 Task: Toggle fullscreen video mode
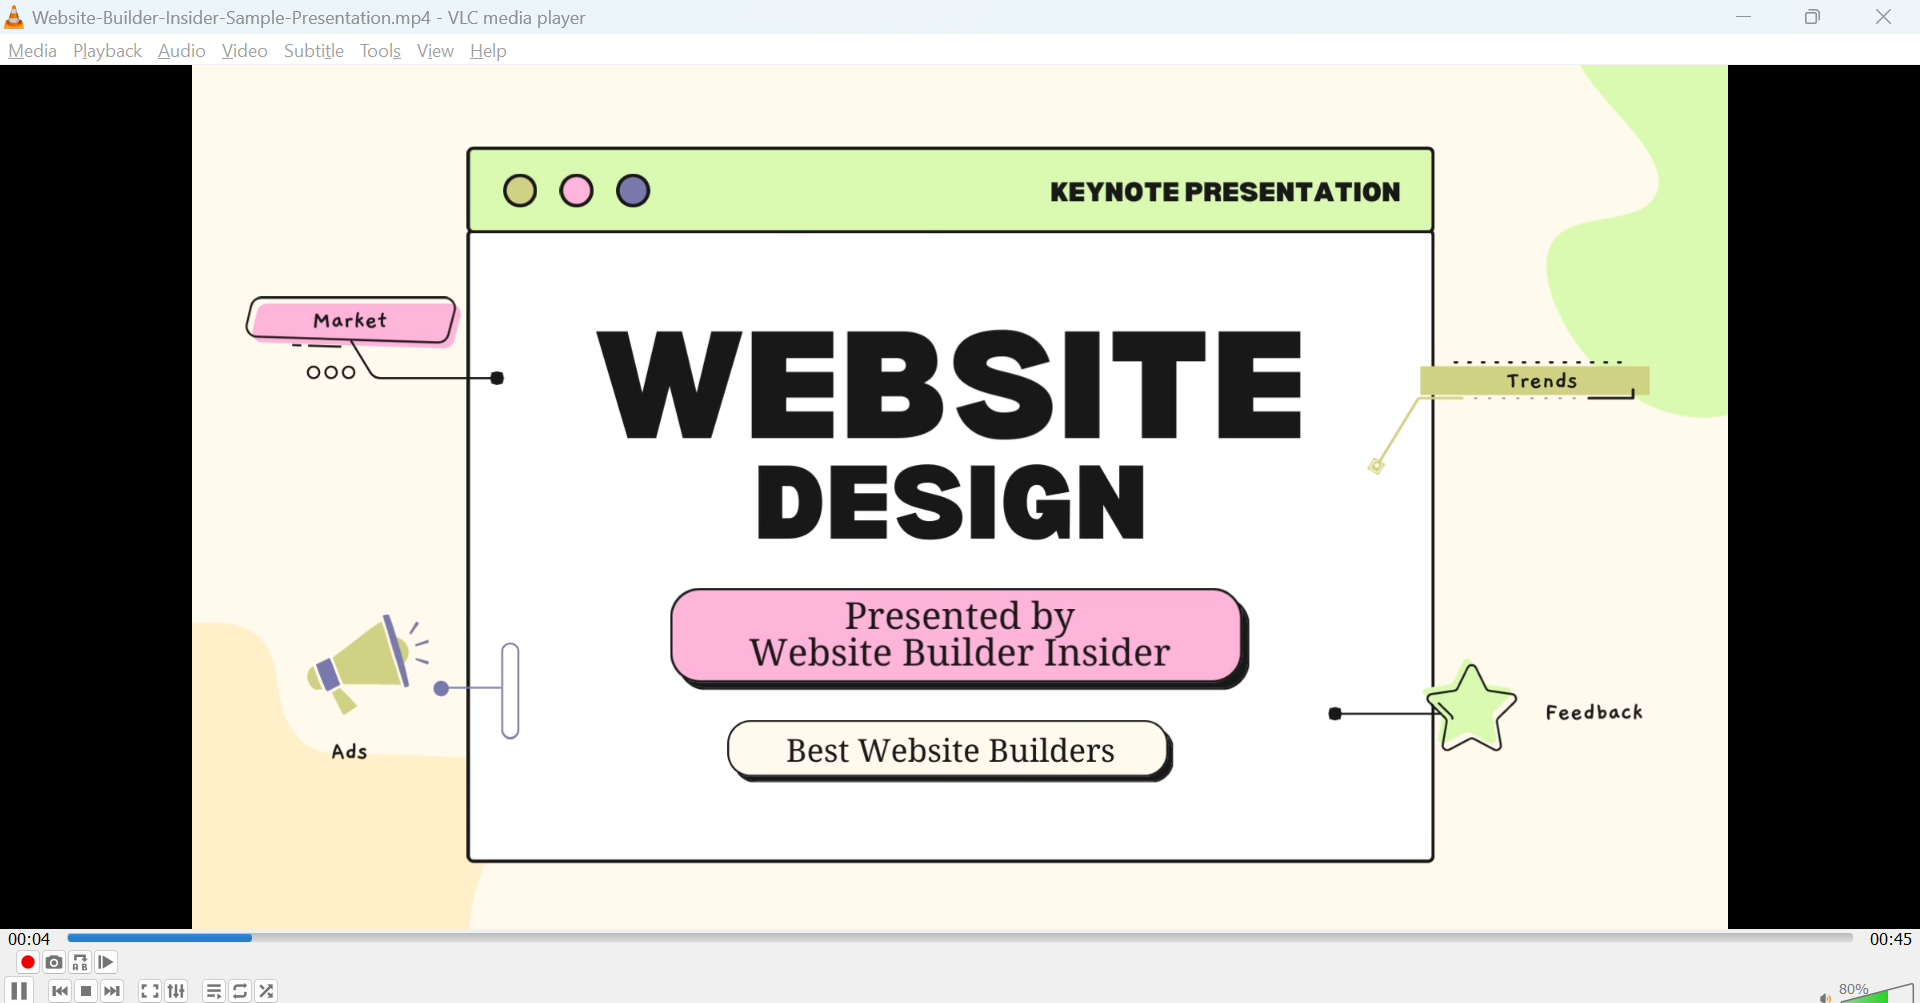[x=150, y=991]
